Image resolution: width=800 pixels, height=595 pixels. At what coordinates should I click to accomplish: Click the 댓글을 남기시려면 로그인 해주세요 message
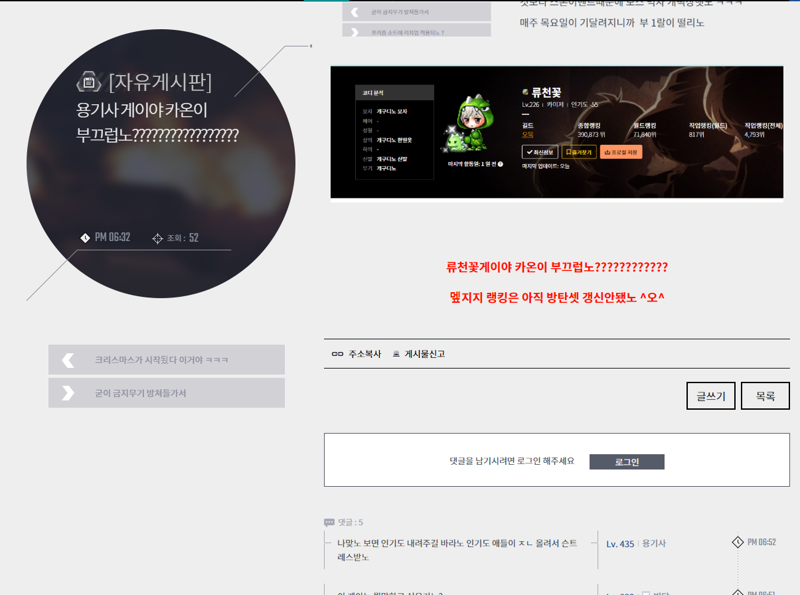coord(512,461)
